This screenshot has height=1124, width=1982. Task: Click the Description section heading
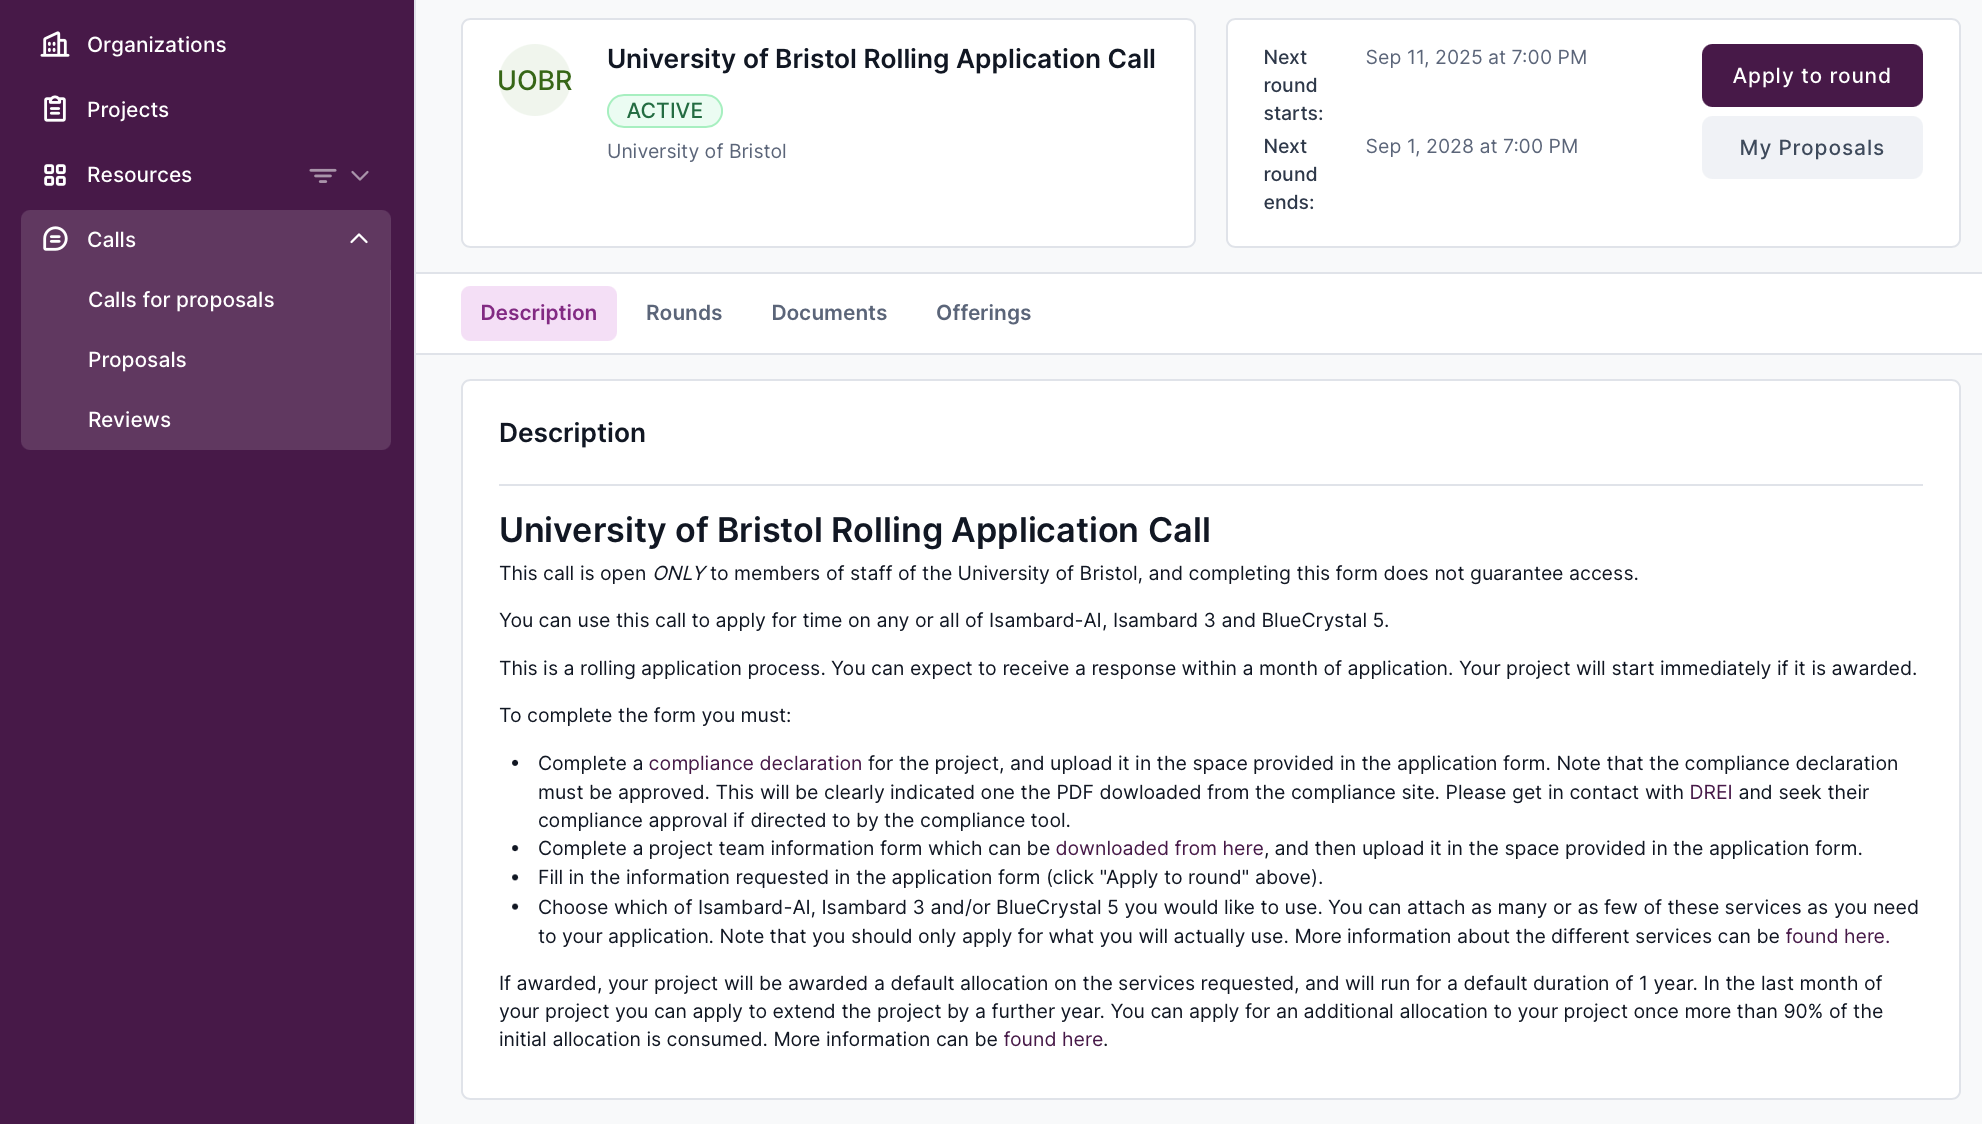[x=572, y=433]
